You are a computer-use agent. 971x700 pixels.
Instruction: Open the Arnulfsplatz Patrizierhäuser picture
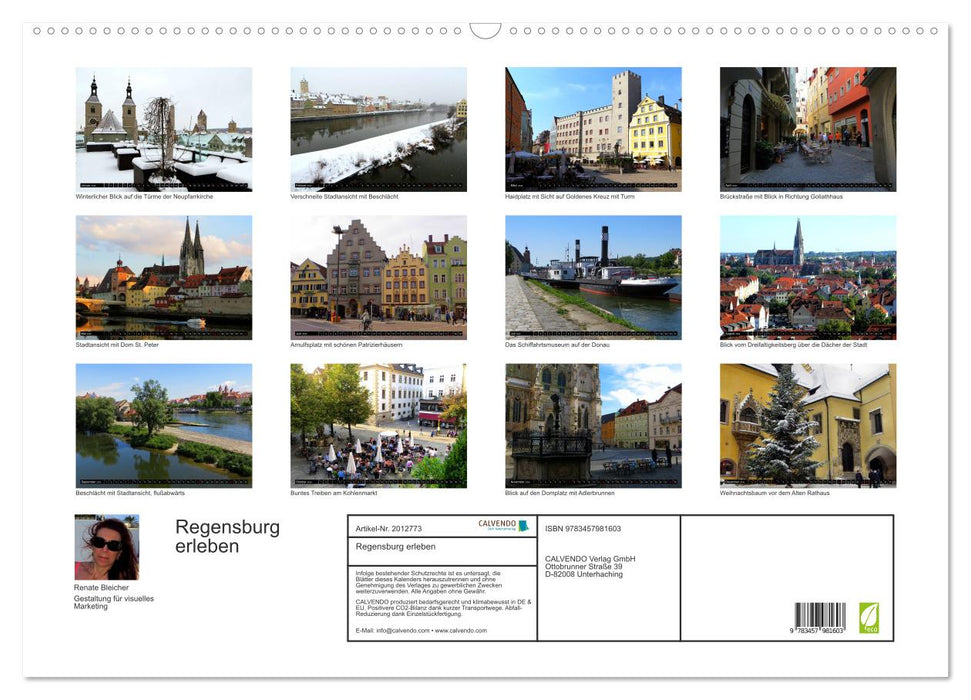pos(378,277)
